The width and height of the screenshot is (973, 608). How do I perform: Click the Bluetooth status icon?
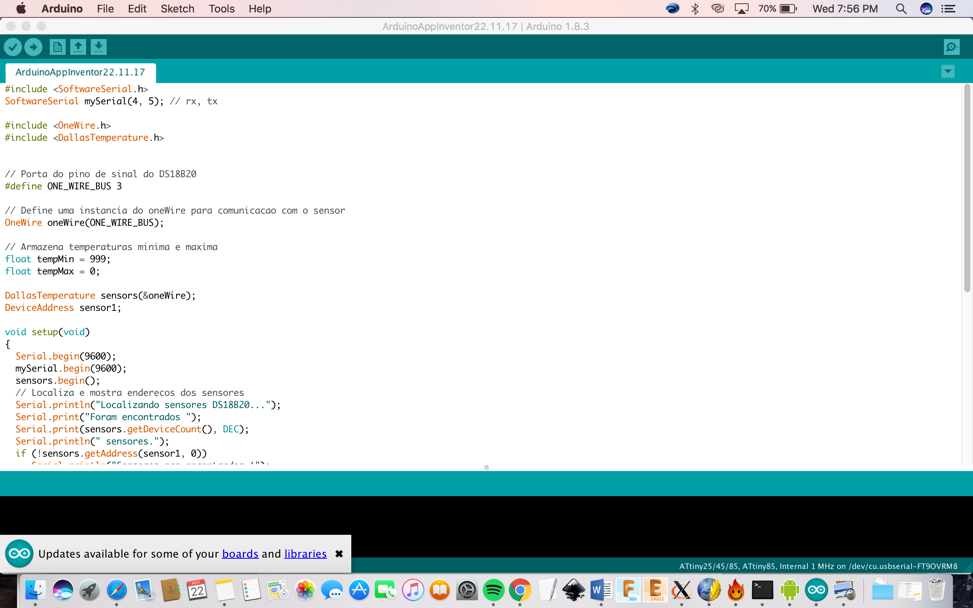695,9
